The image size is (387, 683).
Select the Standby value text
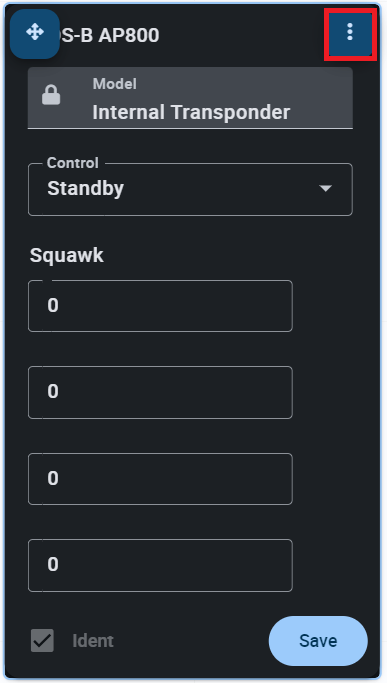[x=85, y=188]
